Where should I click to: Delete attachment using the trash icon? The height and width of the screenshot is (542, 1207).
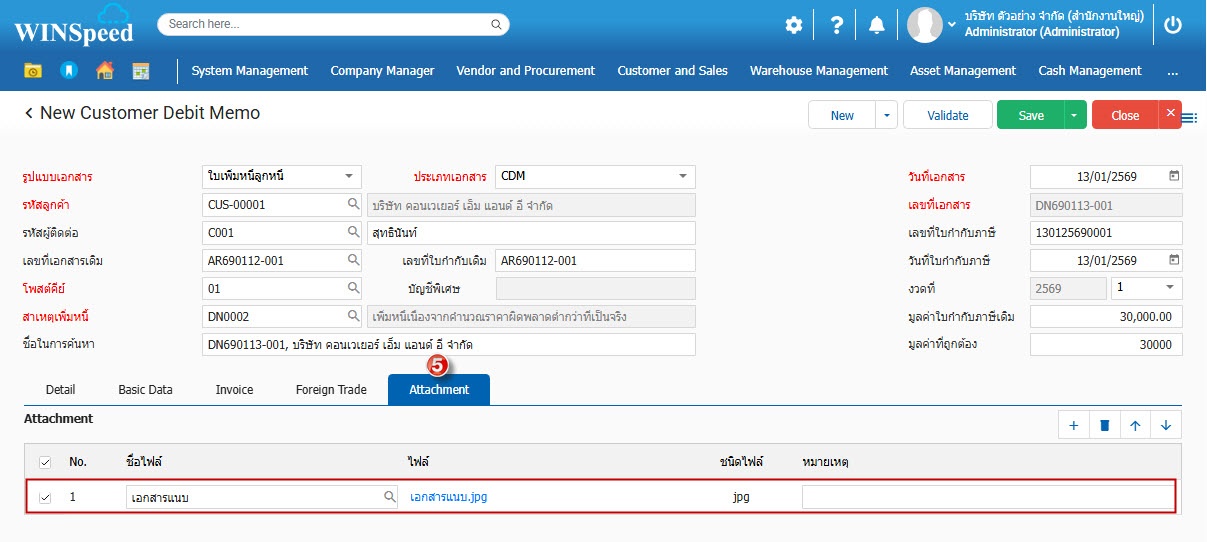point(1104,425)
